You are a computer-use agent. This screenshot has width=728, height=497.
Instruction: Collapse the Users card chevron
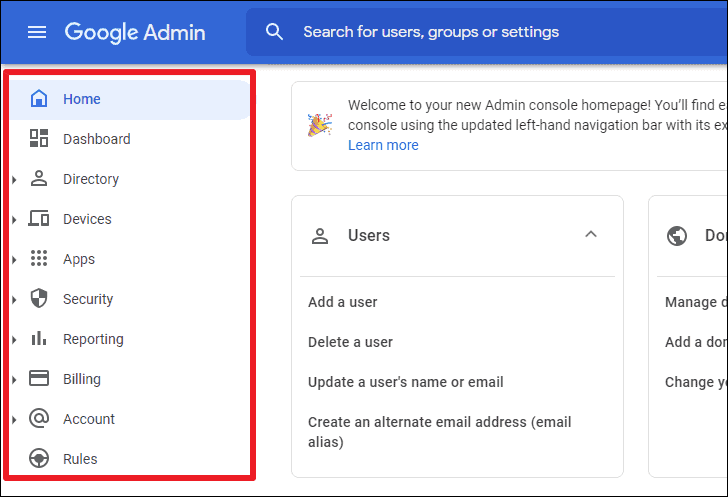(x=591, y=234)
